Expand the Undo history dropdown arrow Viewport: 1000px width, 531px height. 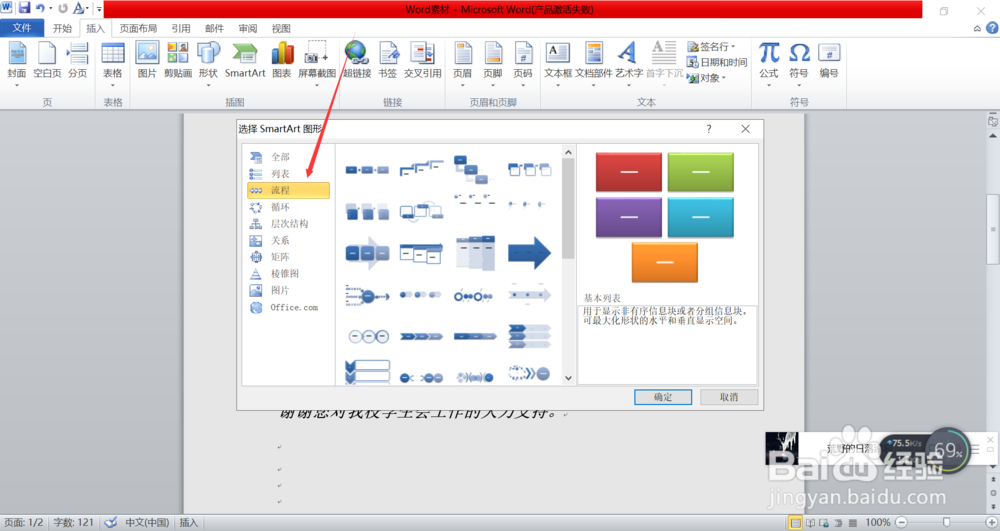coord(50,8)
